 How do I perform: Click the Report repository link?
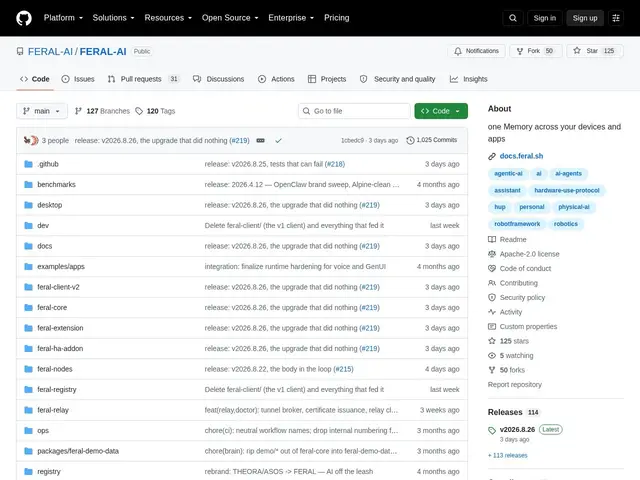click(515, 384)
